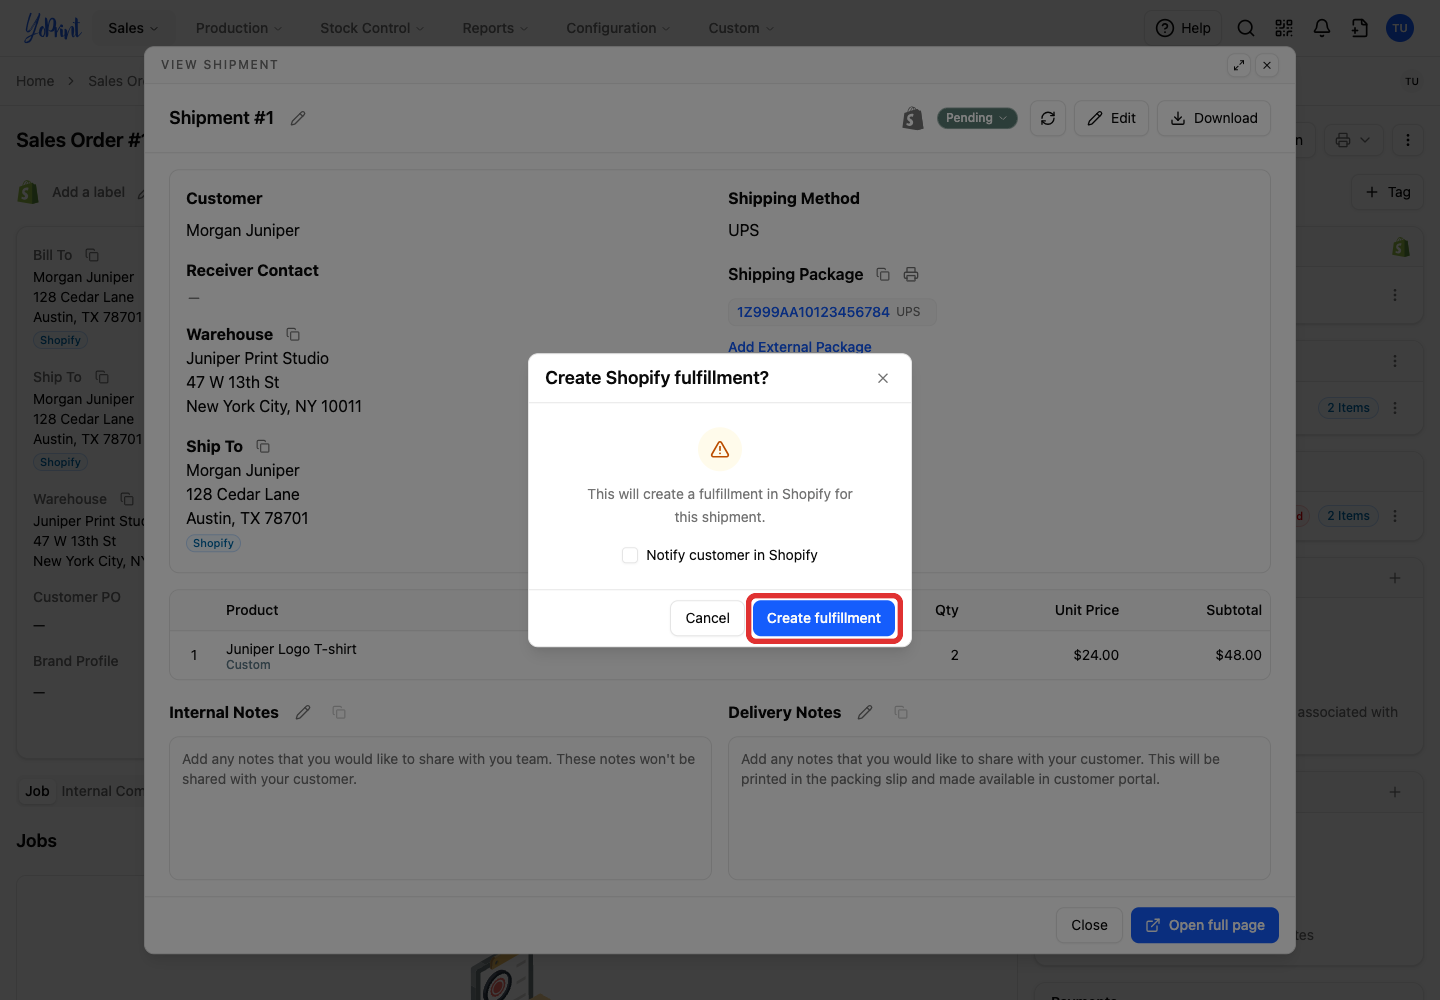Open notifications bell icon
The image size is (1440, 1000).
pos(1322,28)
